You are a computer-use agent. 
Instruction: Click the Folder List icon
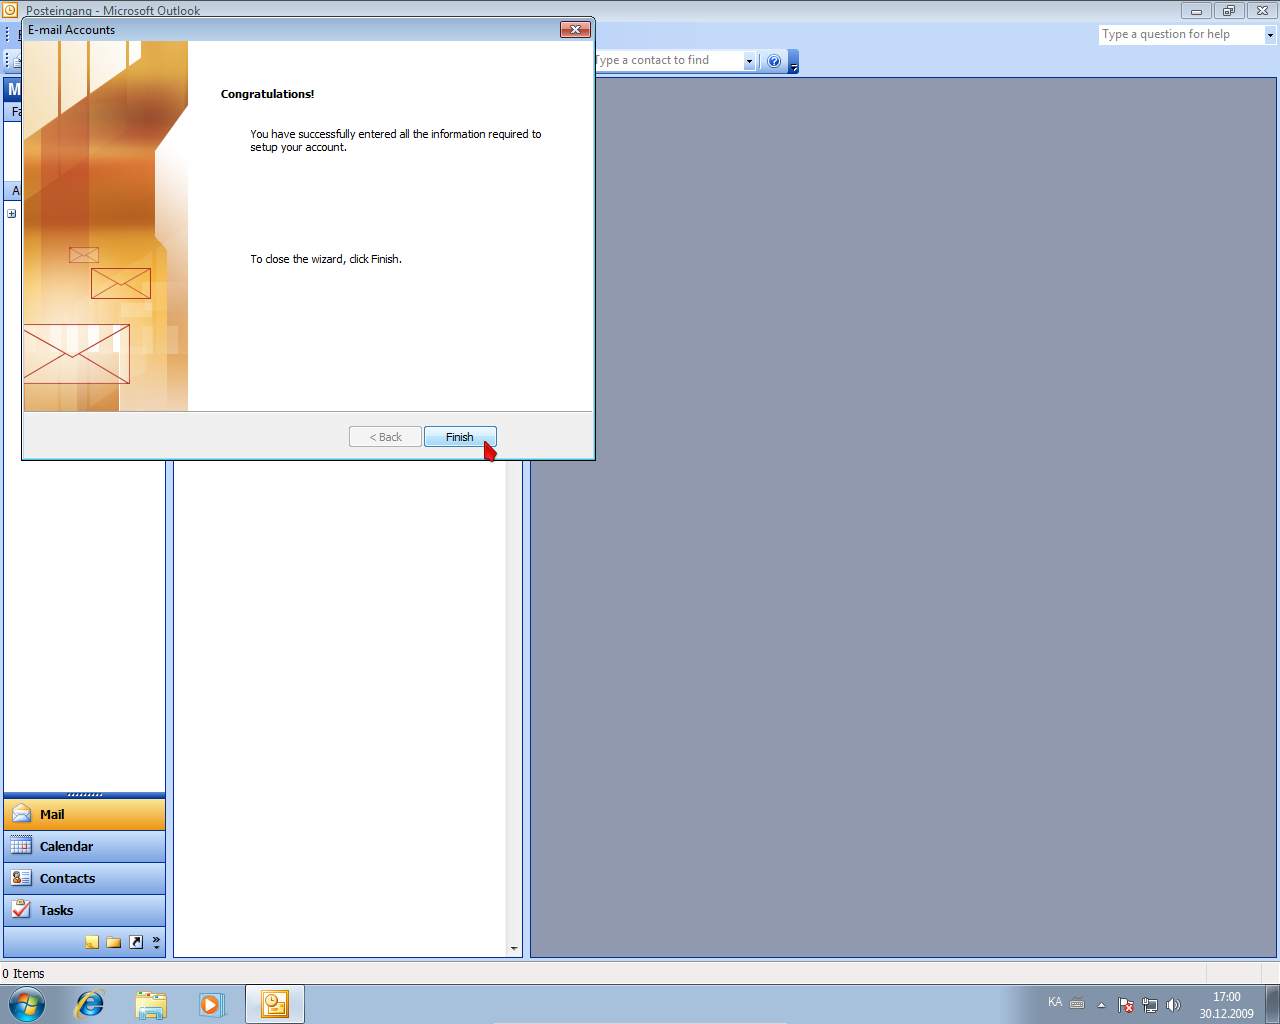[x=114, y=942]
